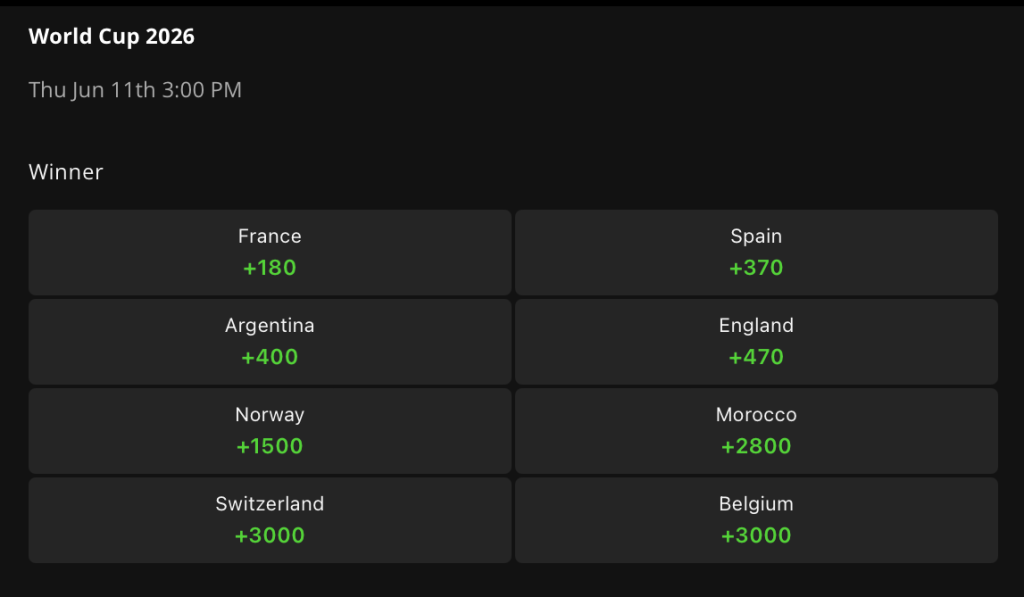The width and height of the screenshot is (1024, 597).
Task: Open the World Cup 2026 event title
Action: pyautogui.click(x=112, y=37)
